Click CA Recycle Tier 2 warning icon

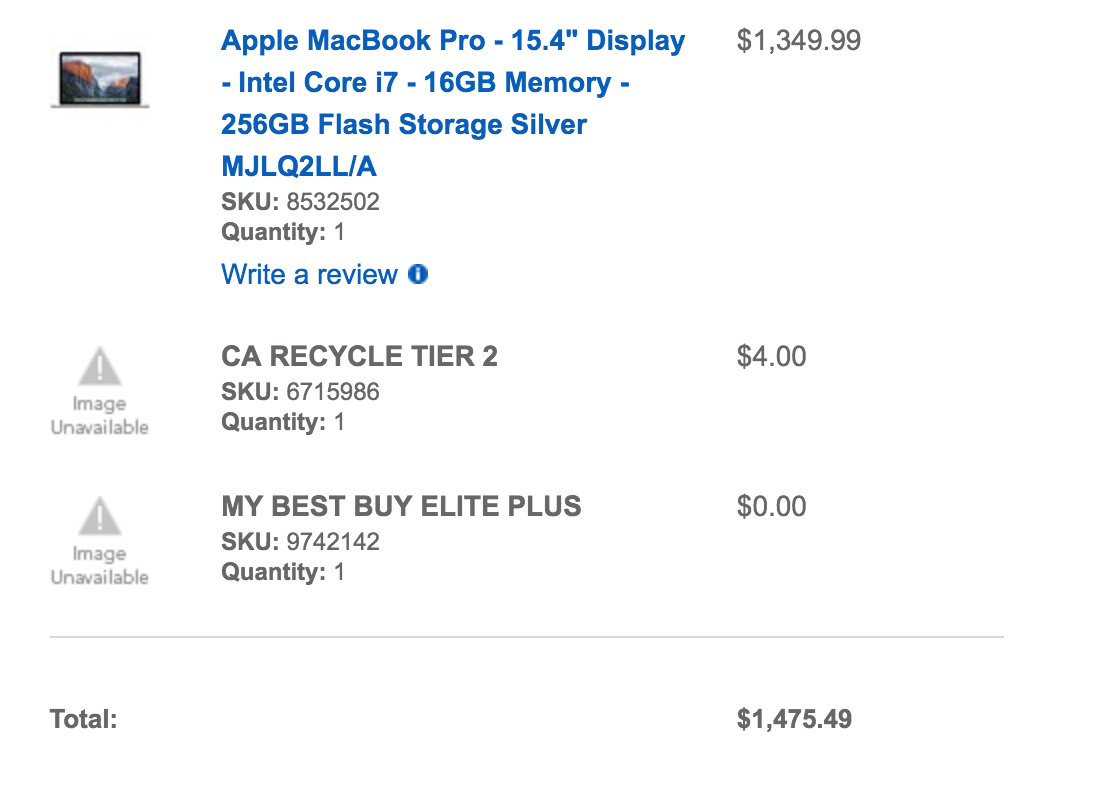100,366
